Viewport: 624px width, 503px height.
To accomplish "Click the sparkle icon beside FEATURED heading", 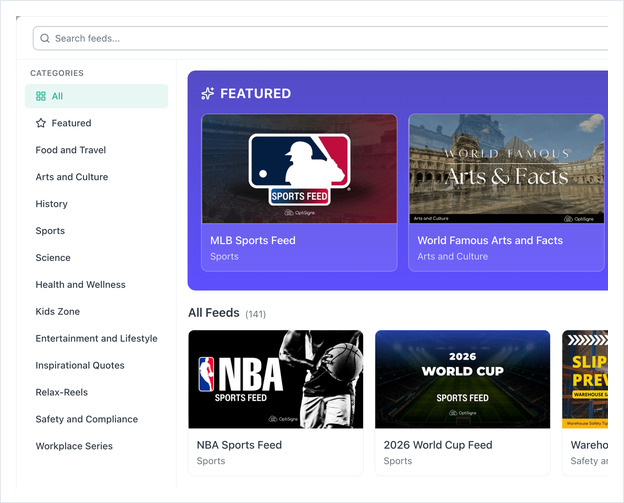I will point(207,94).
